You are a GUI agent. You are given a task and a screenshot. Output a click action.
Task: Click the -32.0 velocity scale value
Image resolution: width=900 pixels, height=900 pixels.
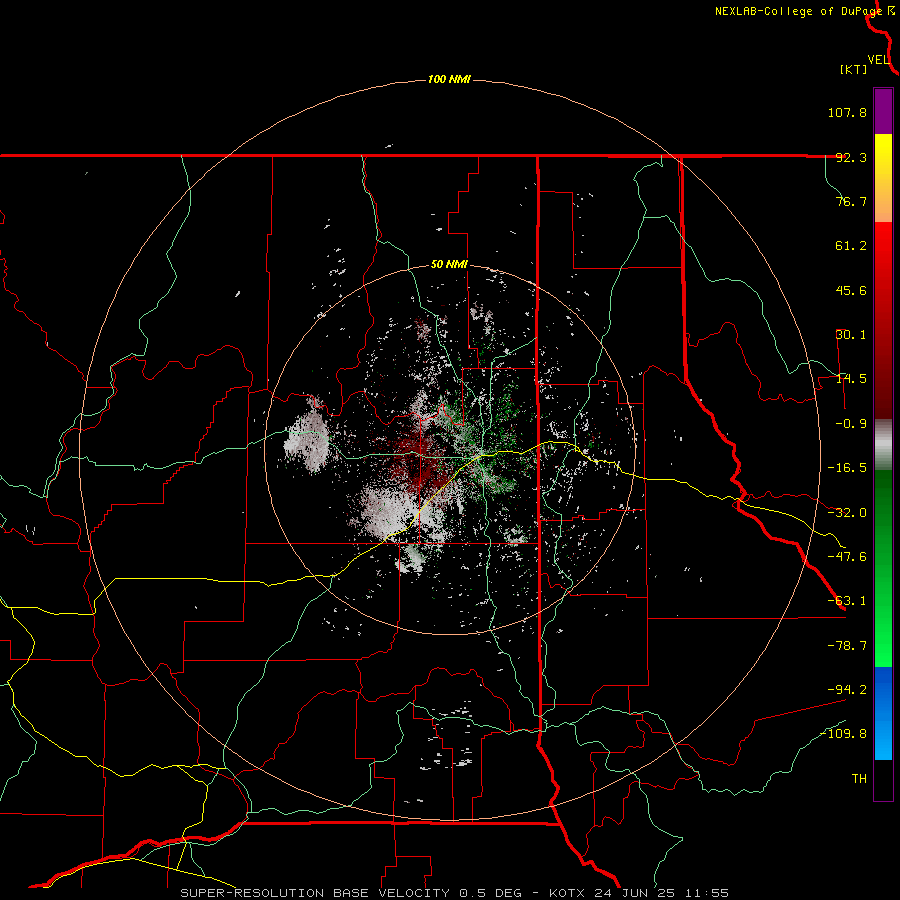click(x=847, y=513)
